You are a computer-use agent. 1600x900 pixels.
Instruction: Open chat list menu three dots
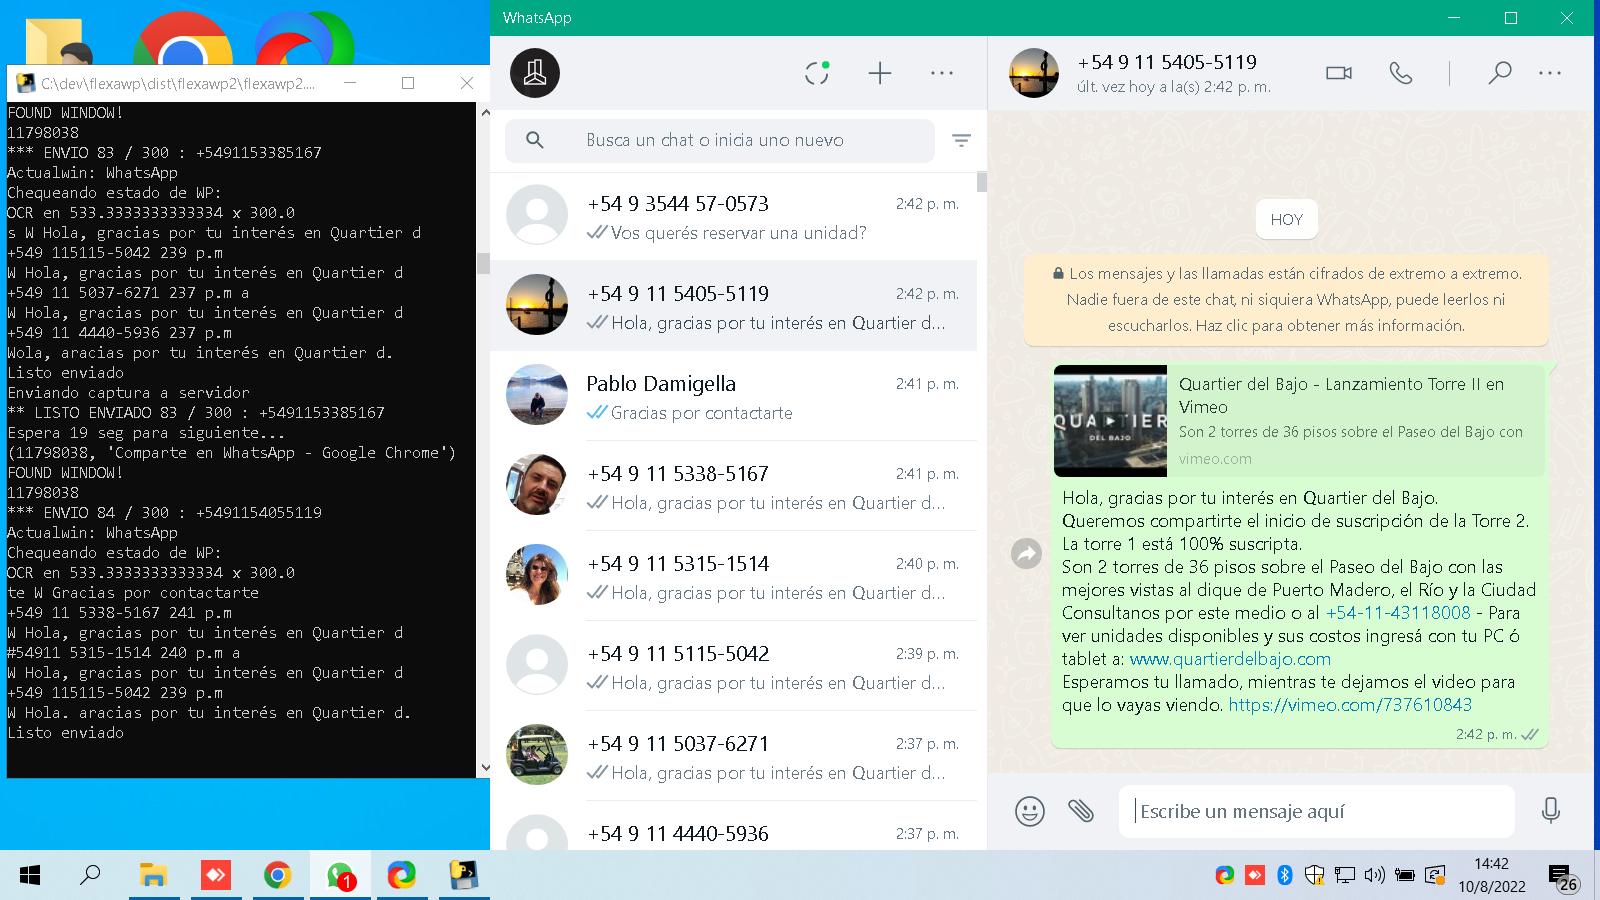[x=942, y=73]
